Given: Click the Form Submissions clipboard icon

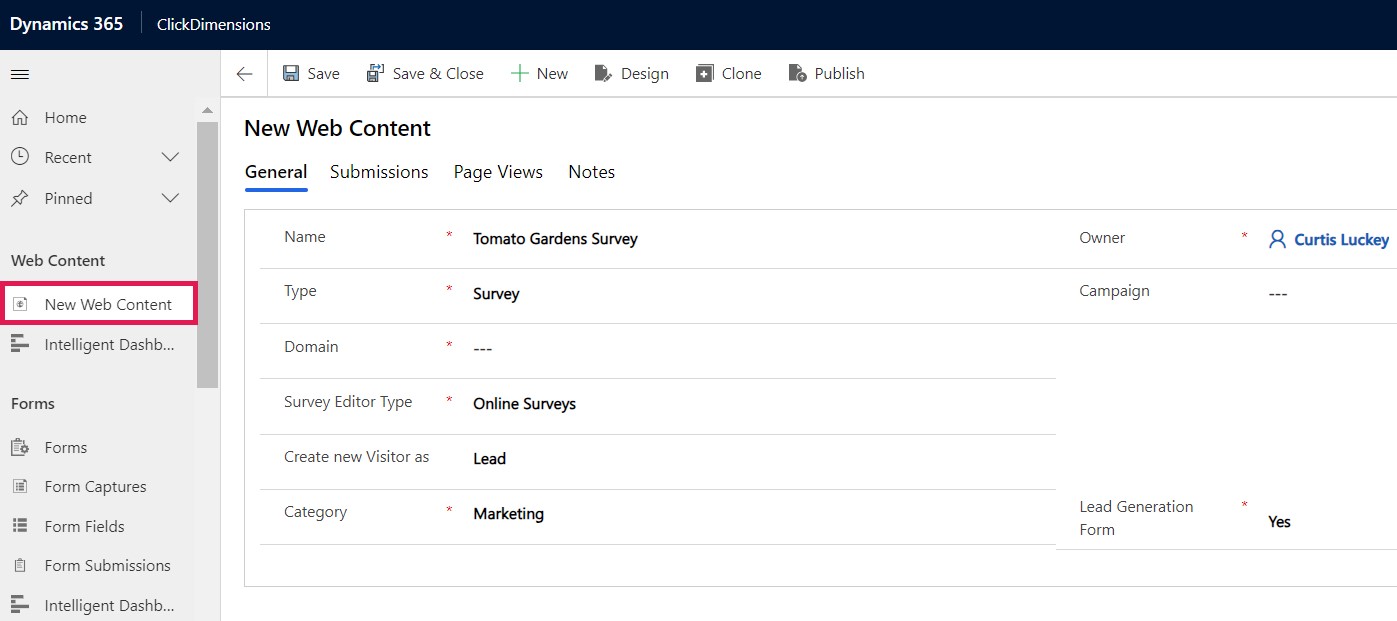Looking at the screenshot, I should pos(20,565).
